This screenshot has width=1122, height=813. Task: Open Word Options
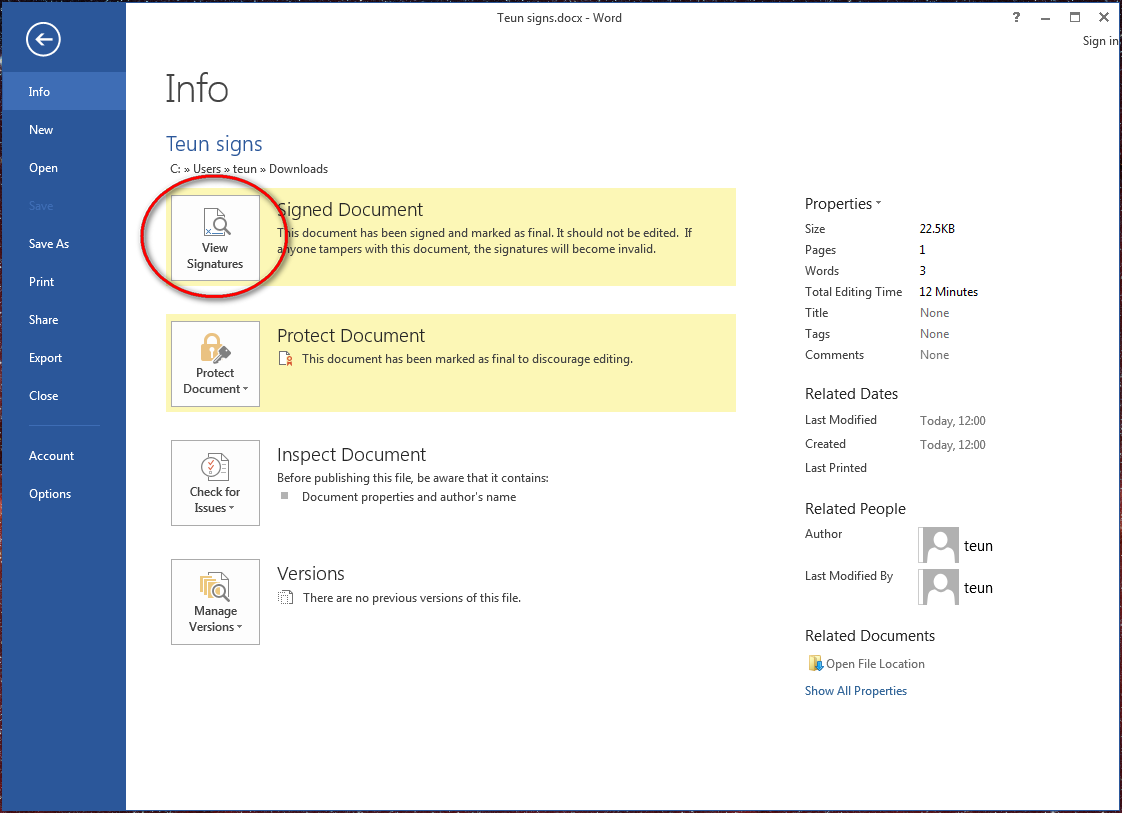click(50, 494)
